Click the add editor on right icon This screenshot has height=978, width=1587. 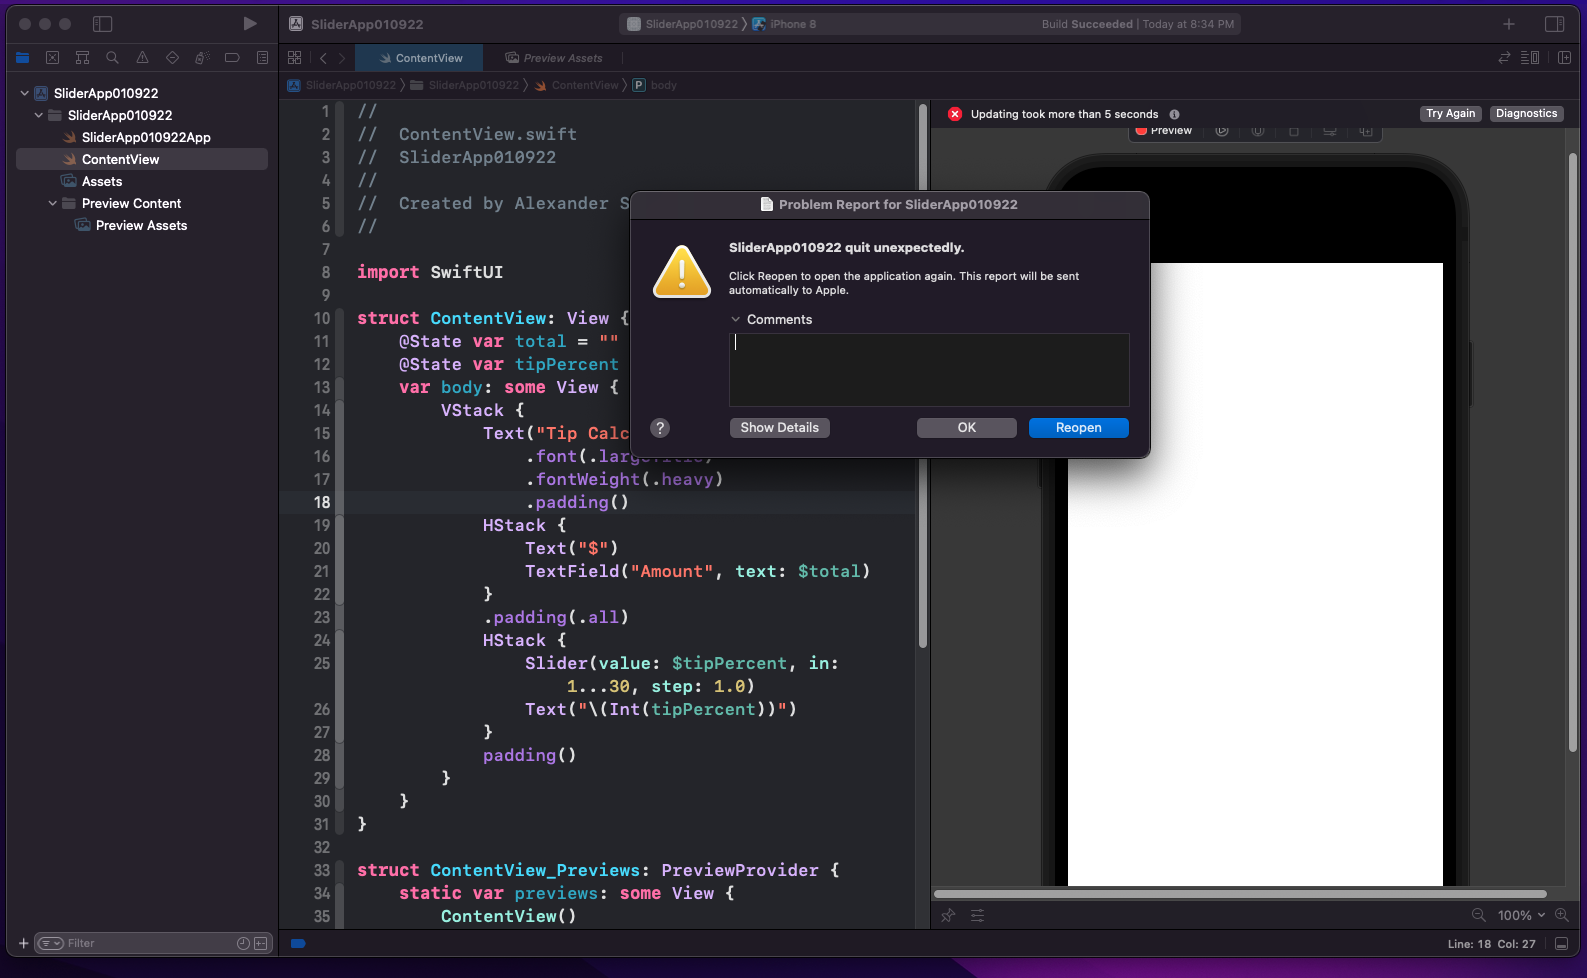point(1564,58)
